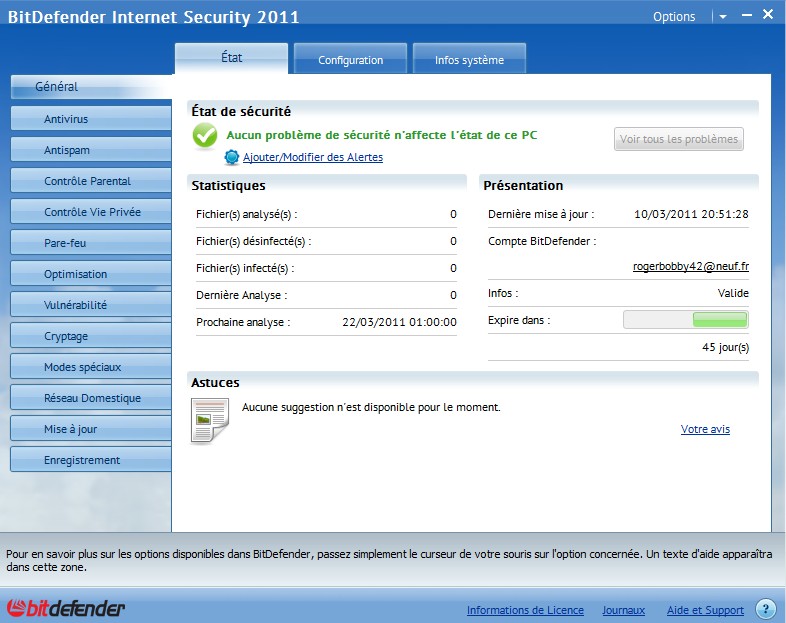Open the Antispam section
The height and width of the screenshot is (623, 786).
pyautogui.click(x=91, y=150)
